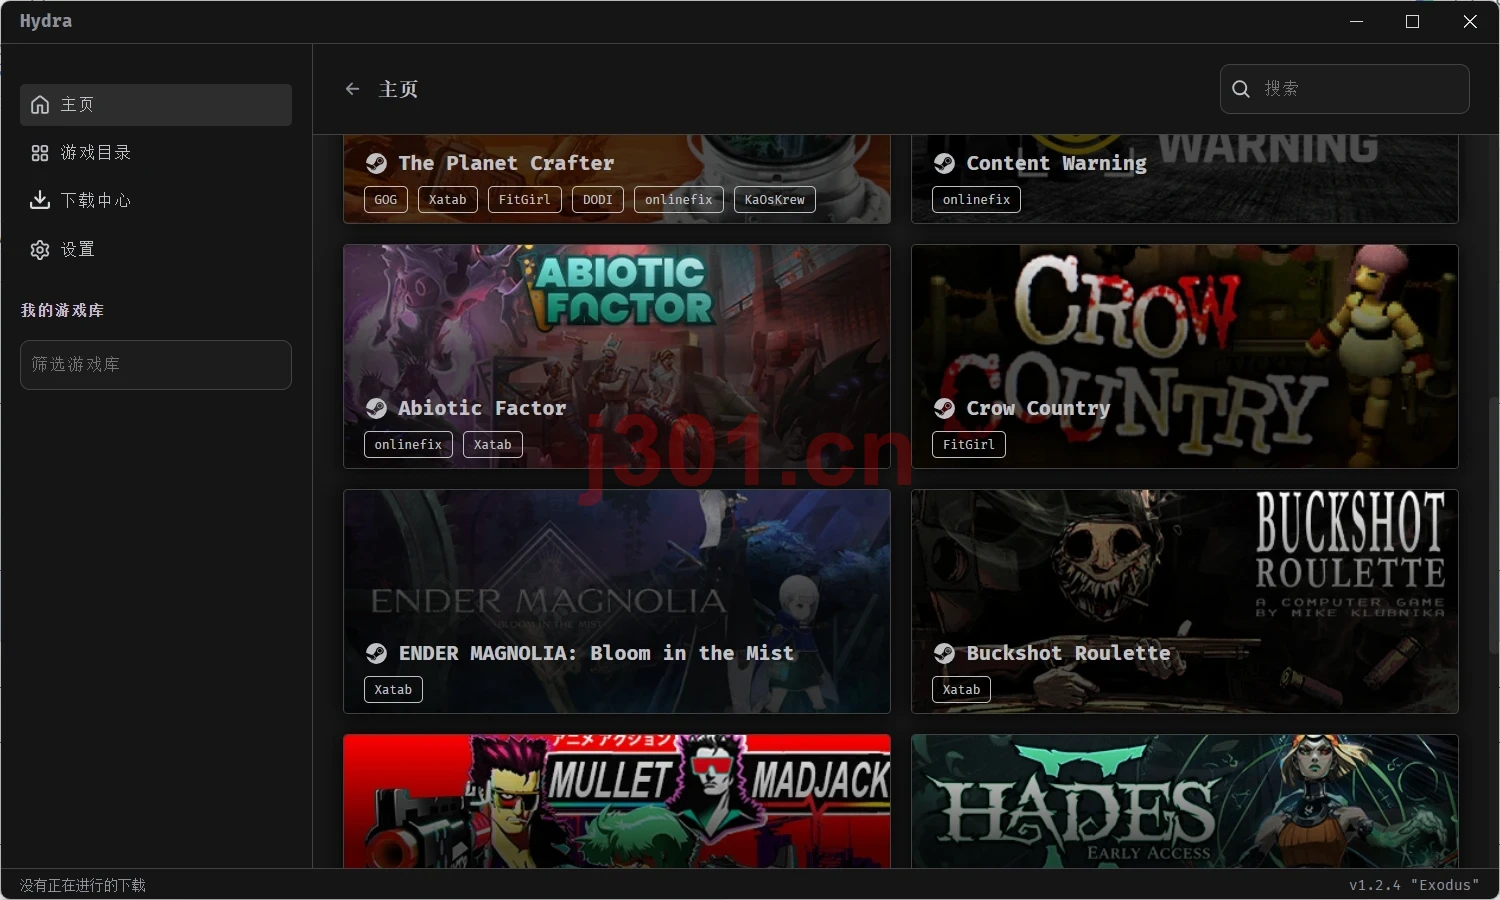This screenshot has height=900, width=1500.
Task: Select KaOsKrew tag on The Planet Crafter
Action: pos(775,200)
